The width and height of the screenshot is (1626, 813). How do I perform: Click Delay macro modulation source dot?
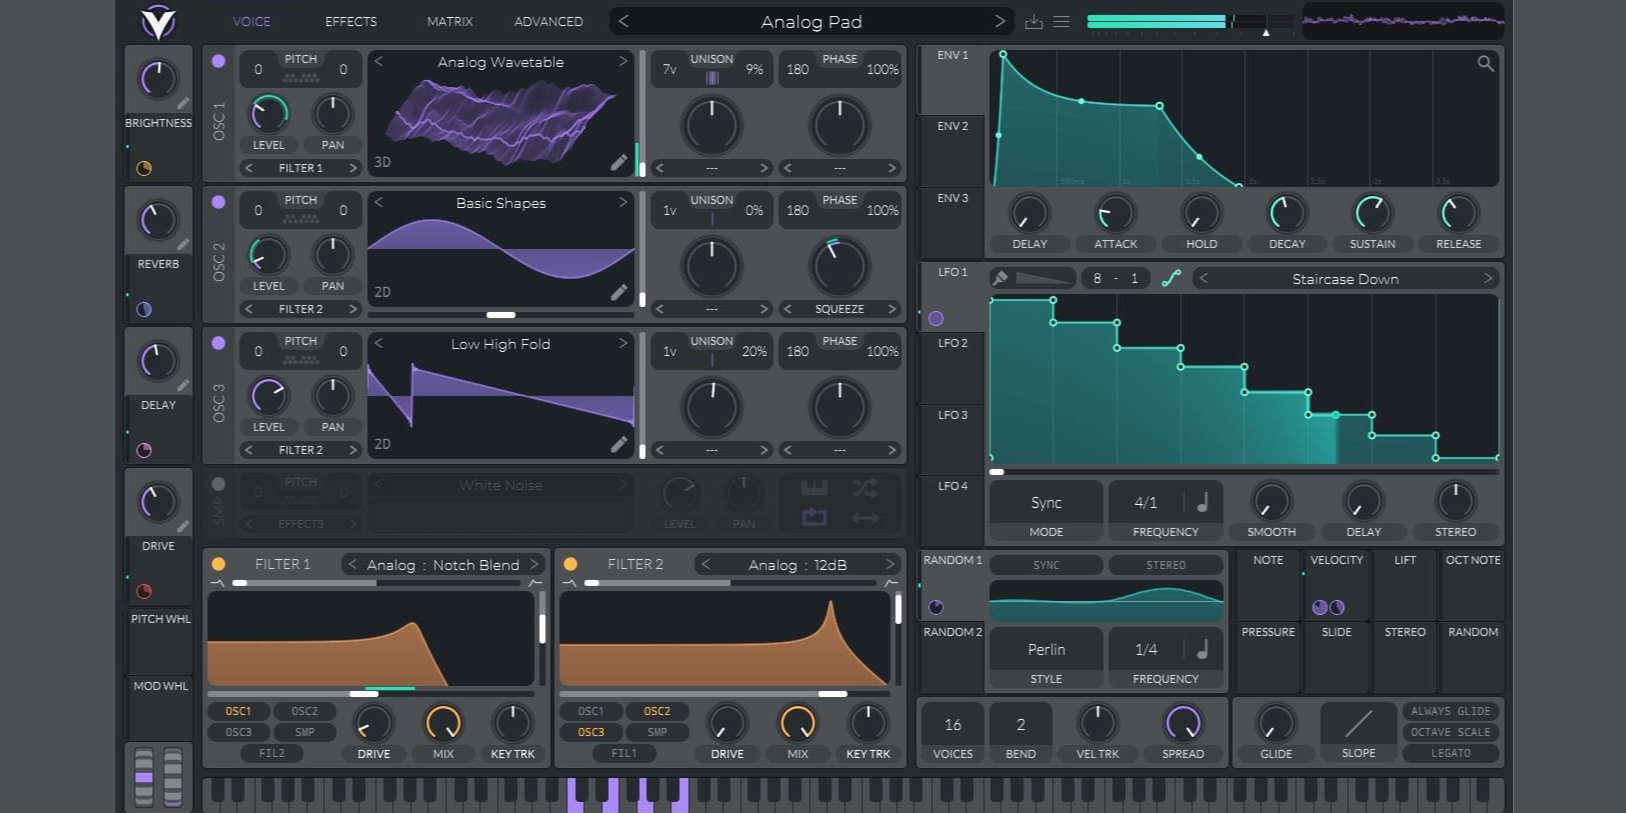pyautogui.click(x=144, y=450)
